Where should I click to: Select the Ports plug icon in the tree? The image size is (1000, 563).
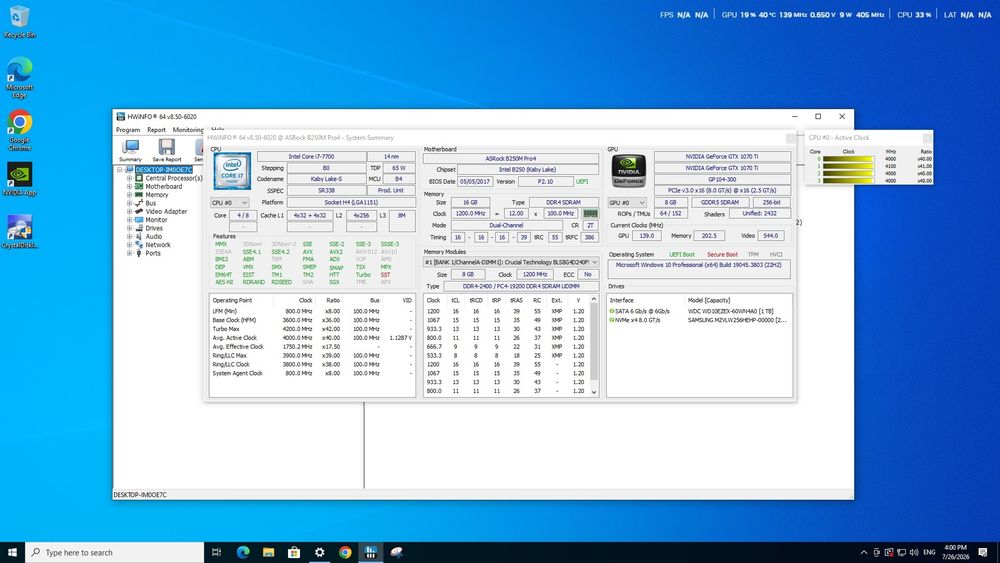click(138, 253)
